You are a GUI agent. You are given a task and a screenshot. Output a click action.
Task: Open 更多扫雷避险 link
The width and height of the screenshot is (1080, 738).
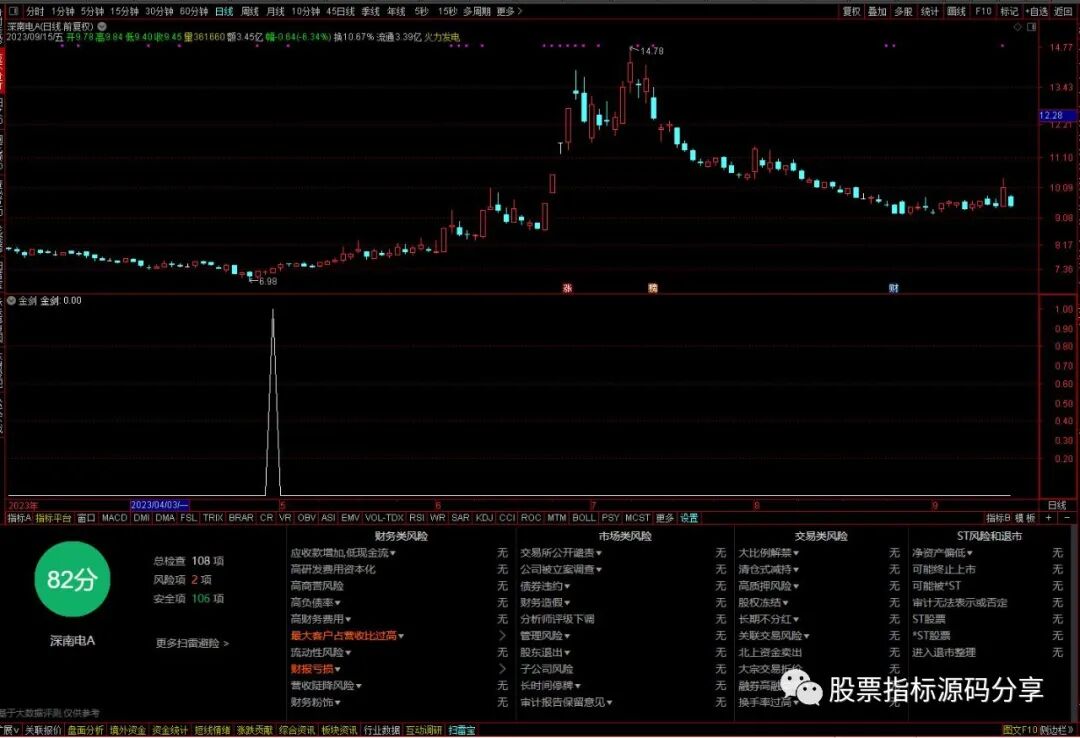(191, 643)
